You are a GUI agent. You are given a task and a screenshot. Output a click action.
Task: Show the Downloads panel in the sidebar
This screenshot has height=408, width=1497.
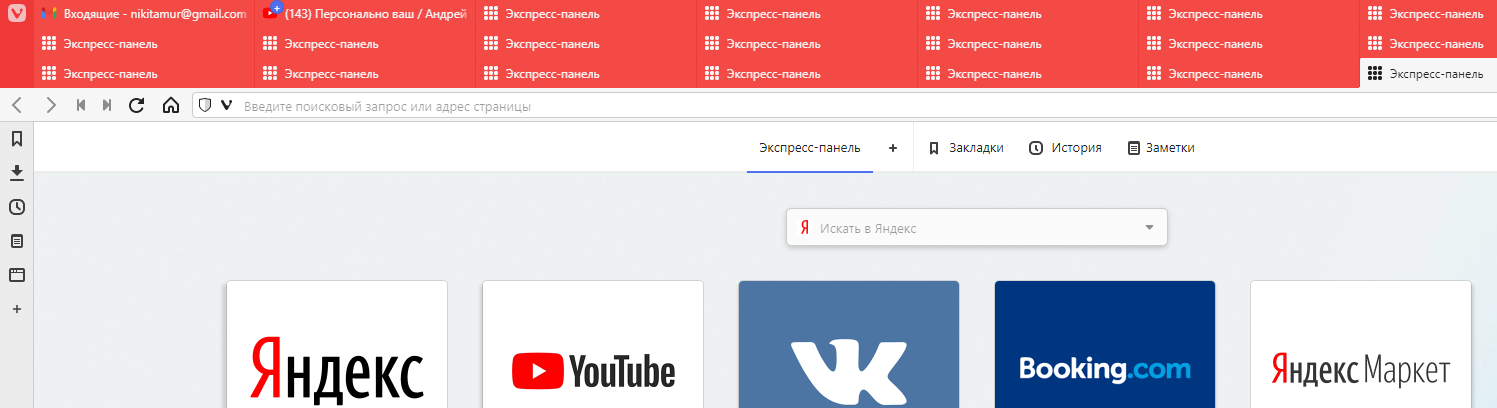pos(16,173)
